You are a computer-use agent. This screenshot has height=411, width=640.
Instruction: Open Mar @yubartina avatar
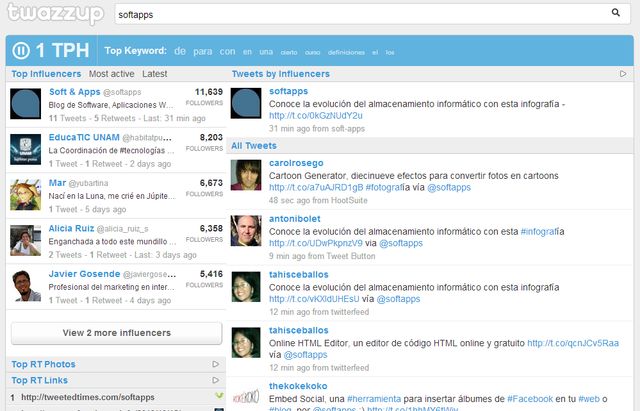pos(25,195)
